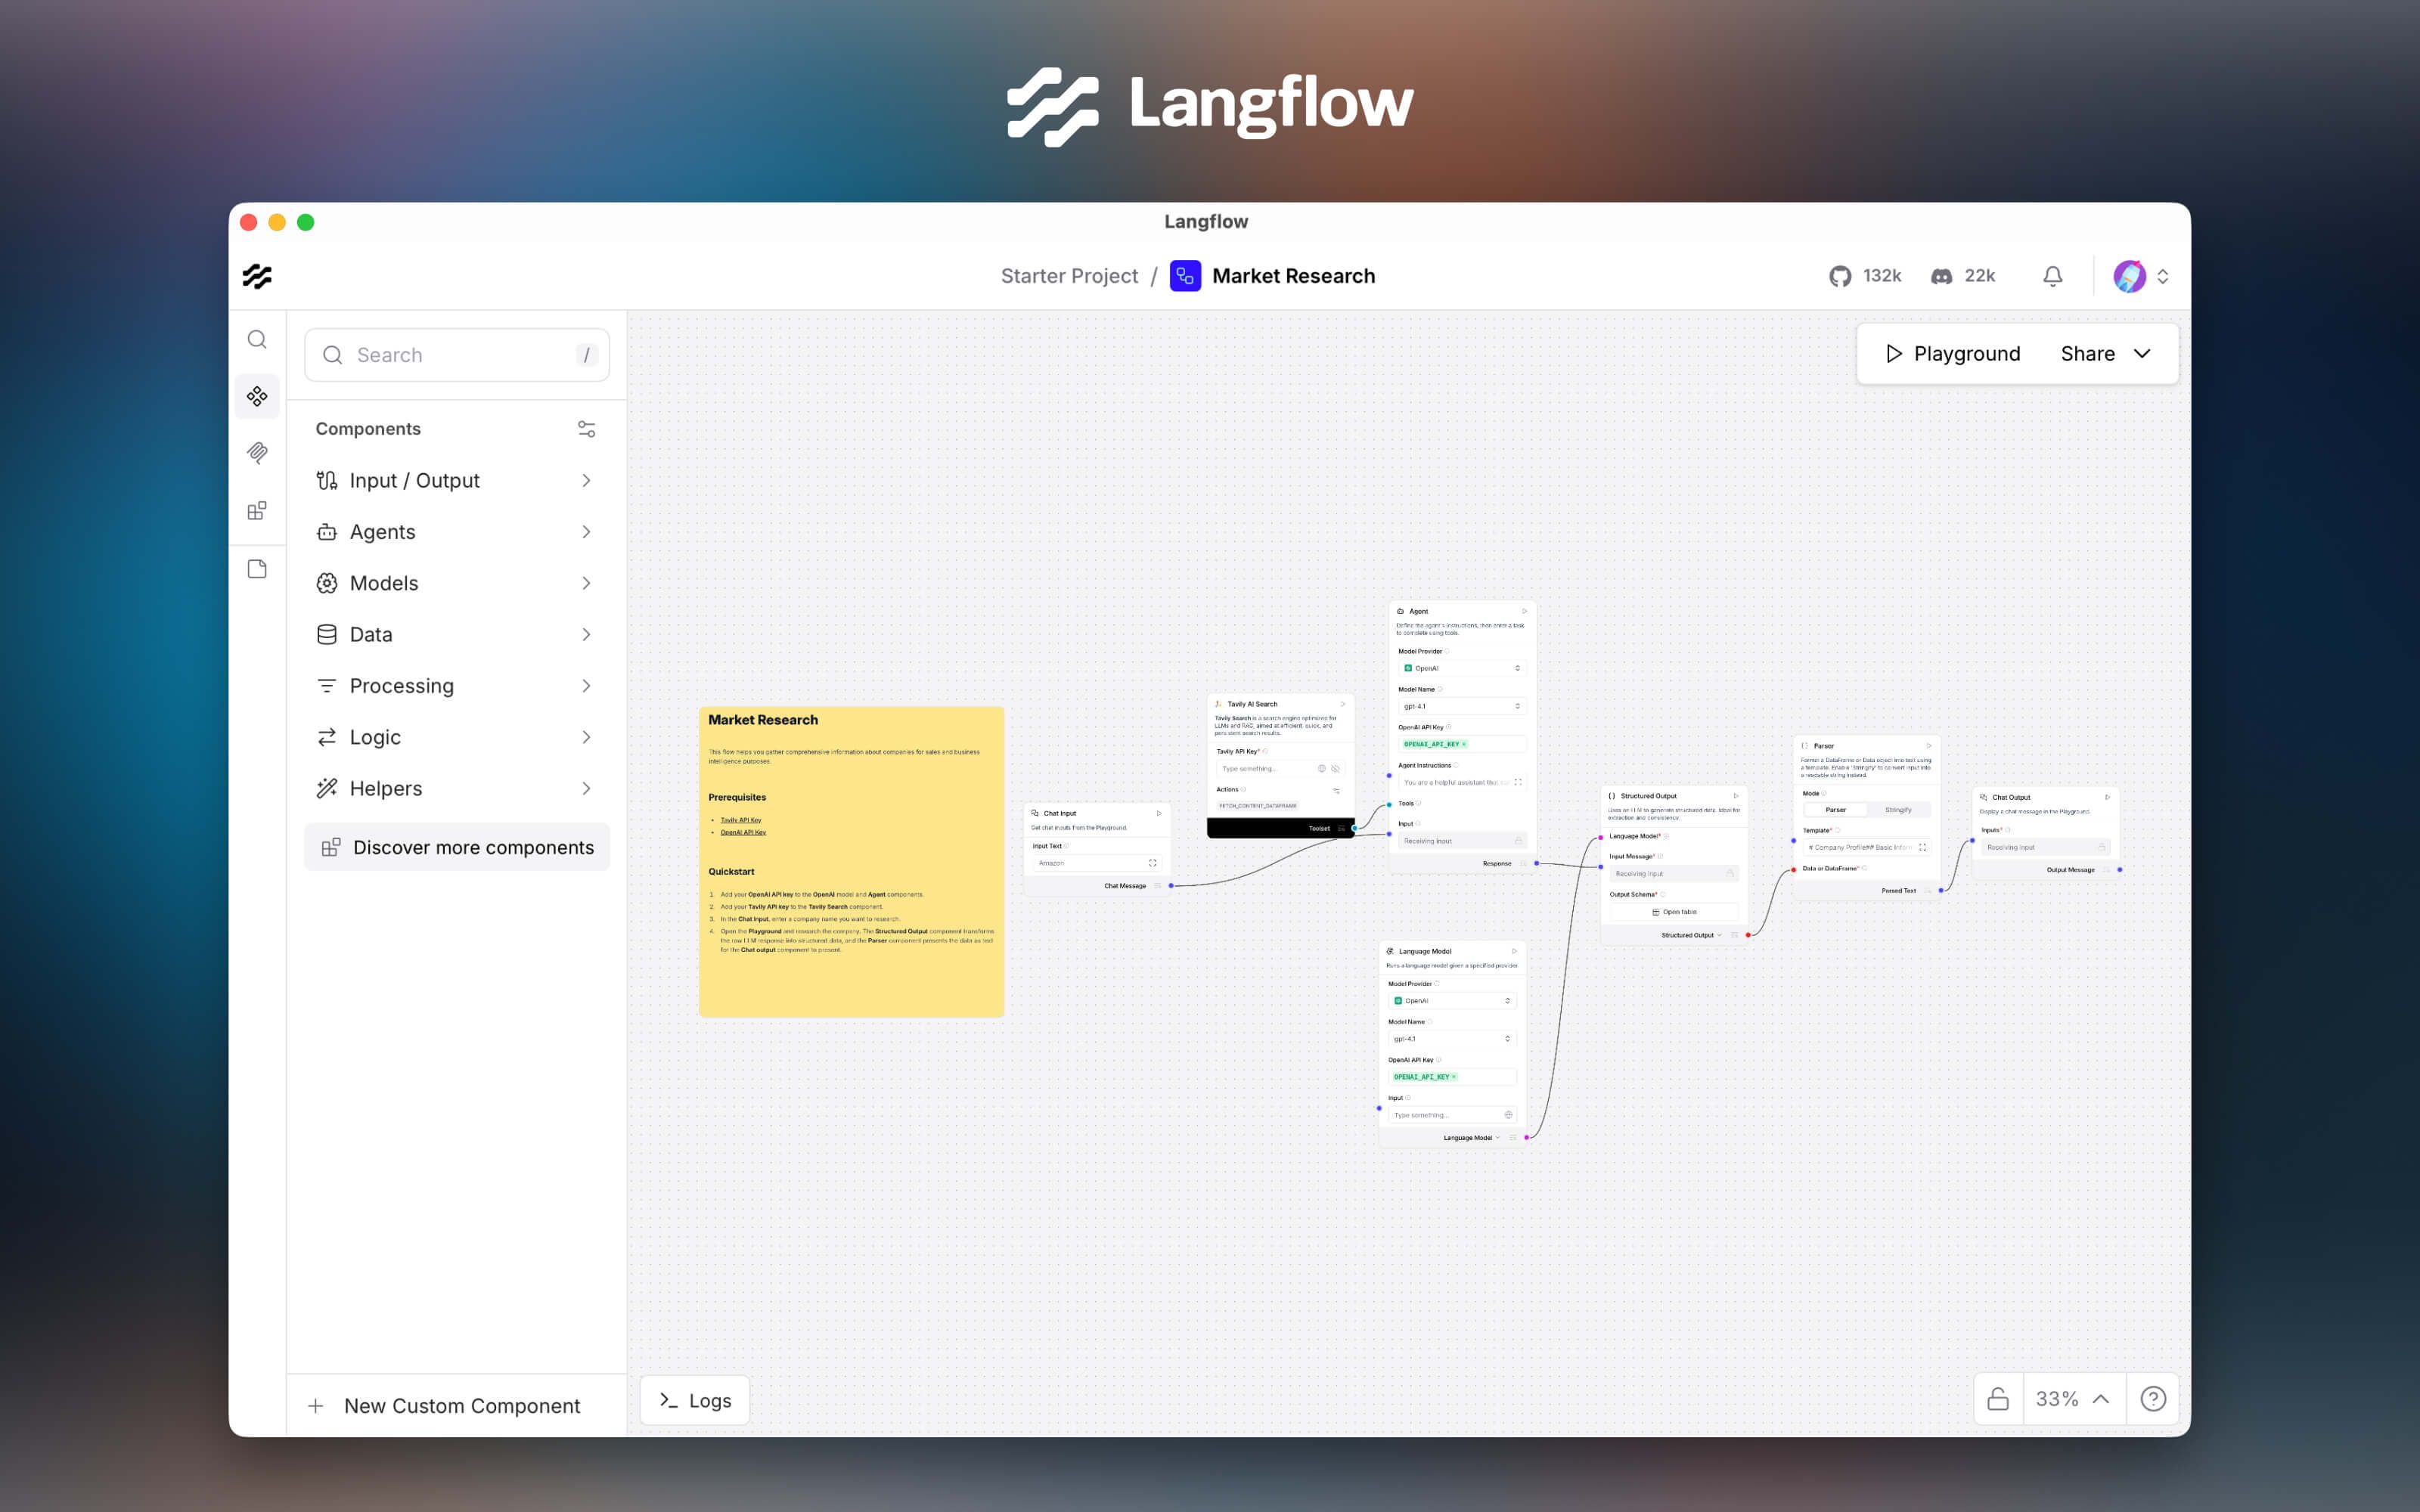Open notifications bell icon

pos(2052,276)
